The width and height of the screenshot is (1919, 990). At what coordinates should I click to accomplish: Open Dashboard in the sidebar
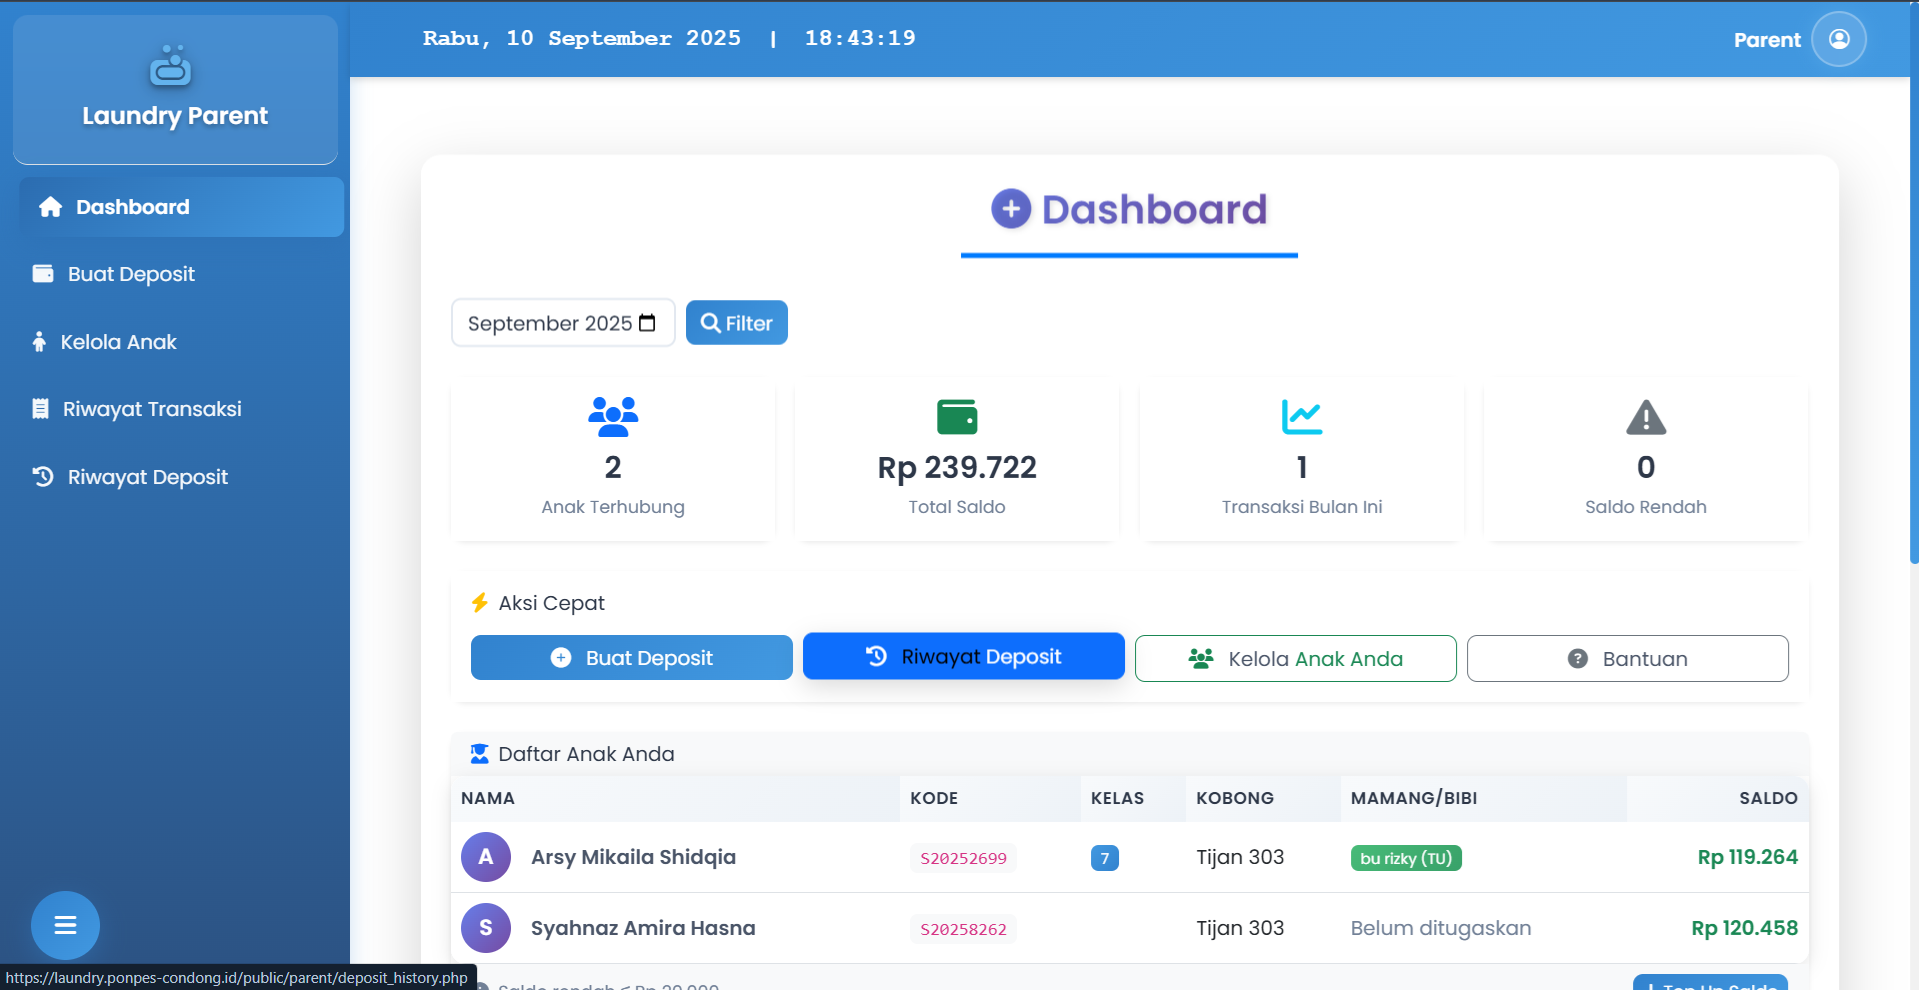[181, 207]
